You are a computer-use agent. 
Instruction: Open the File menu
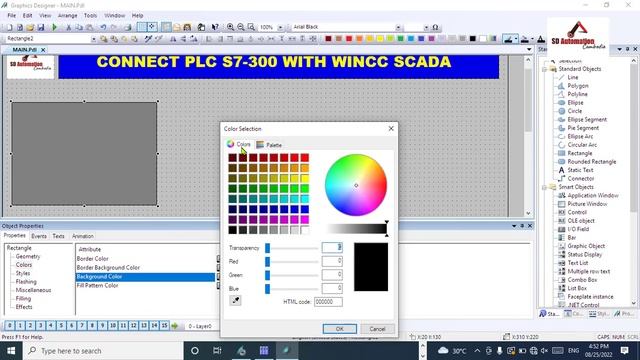coord(11,16)
